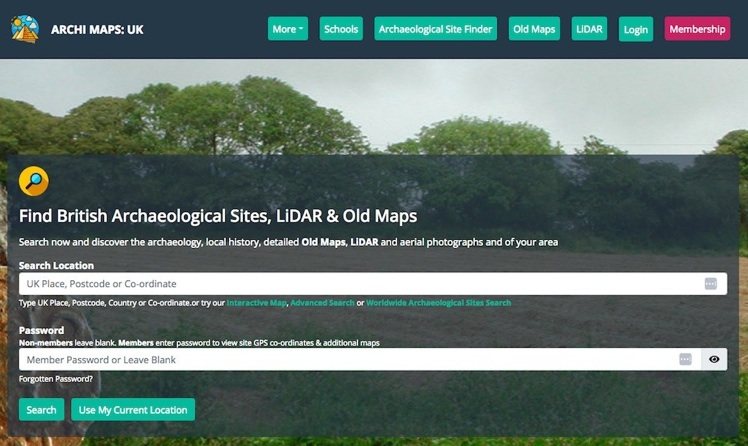Focus the UK Place search location field
Screen dimensions: 748x446
(360, 284)
